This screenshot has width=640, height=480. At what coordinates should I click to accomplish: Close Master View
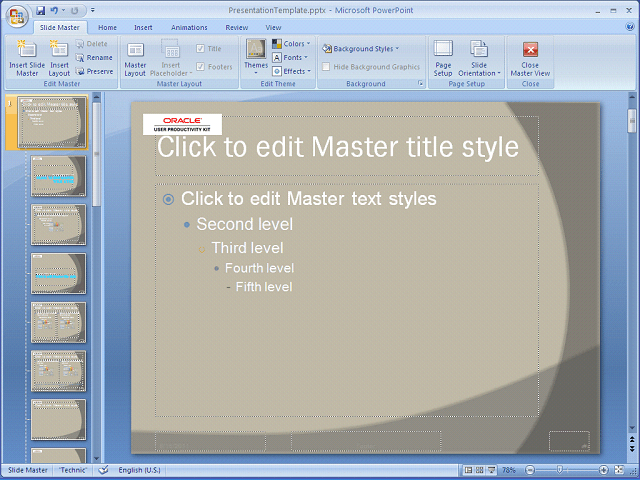530,58
